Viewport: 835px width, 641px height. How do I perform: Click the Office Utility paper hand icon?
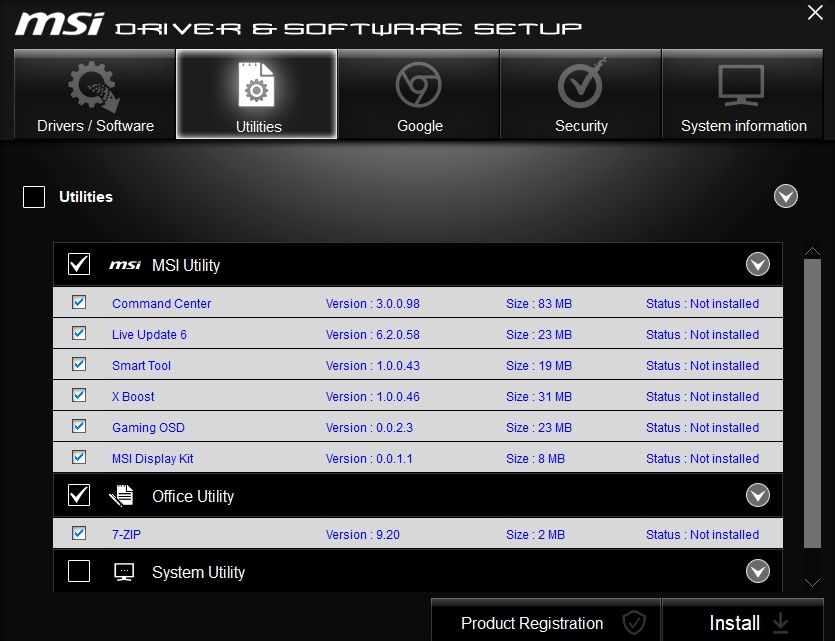[x=122, y=496]
